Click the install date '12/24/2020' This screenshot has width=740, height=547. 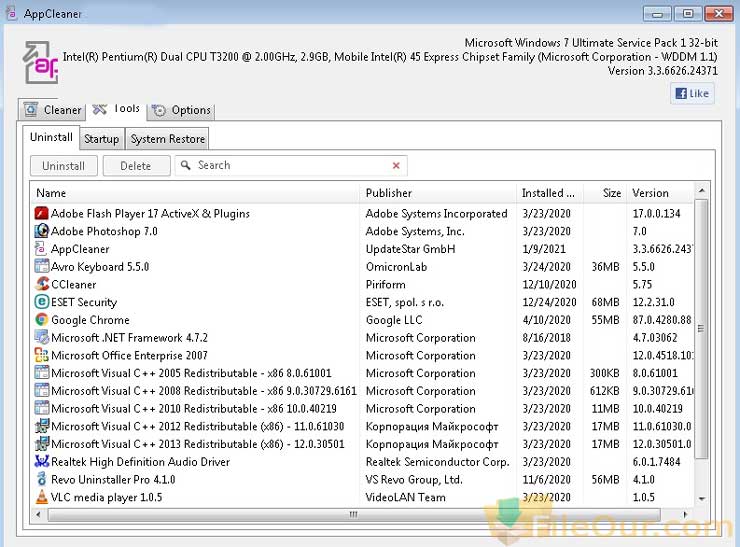pyautogui.click(x=549, y=302)
